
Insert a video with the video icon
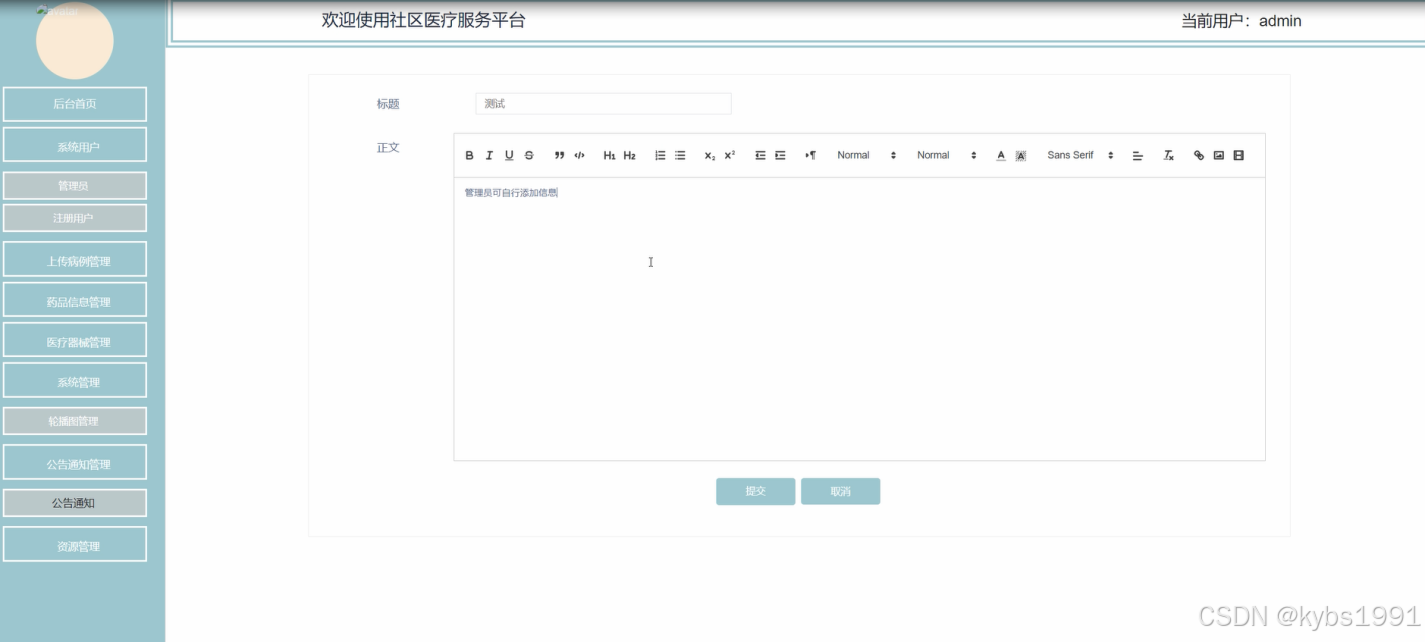pyautogui.click(x=1239, y=155)
